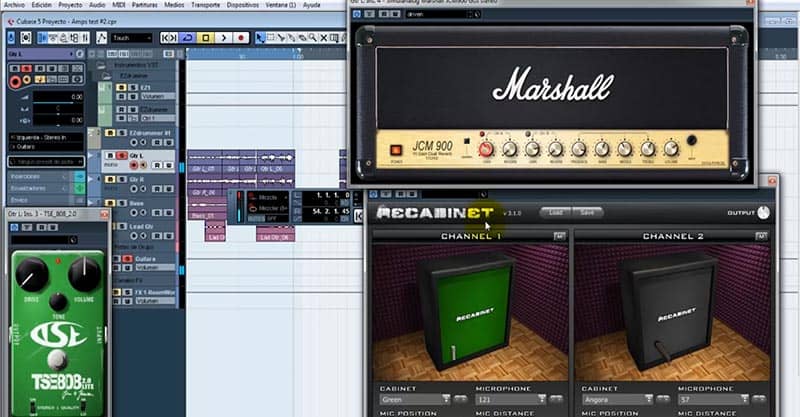Click the input jack on JCM 900
Image resolution: width=800 pixels, height=417 pixels.
691,140
